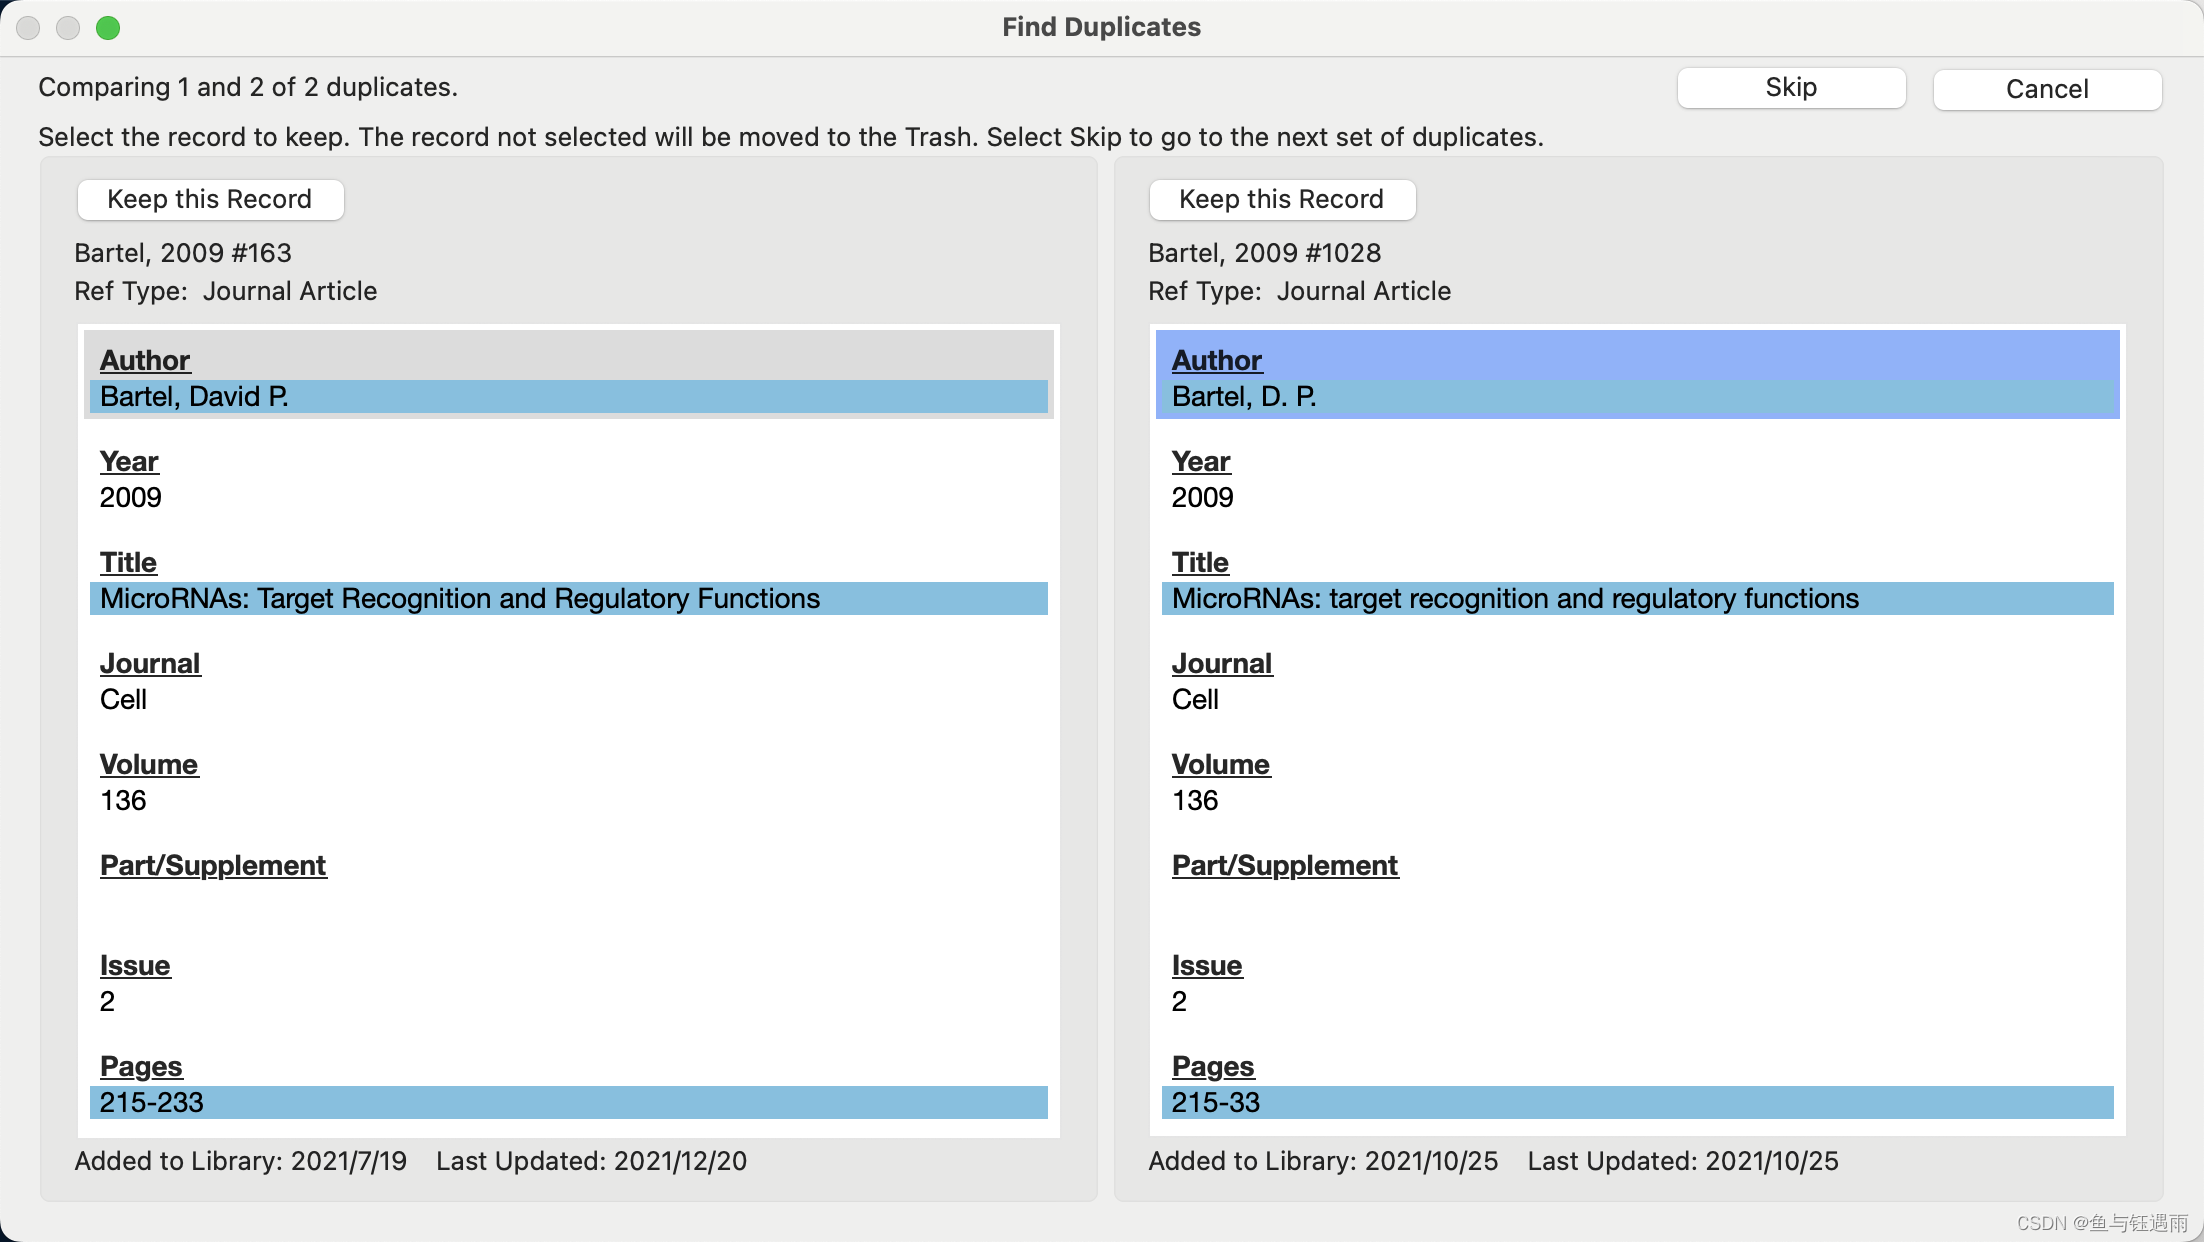Click 'Bartel, 2009 #163' record heading
The width and height of the screenshot is (2204, 1242).
183,253
